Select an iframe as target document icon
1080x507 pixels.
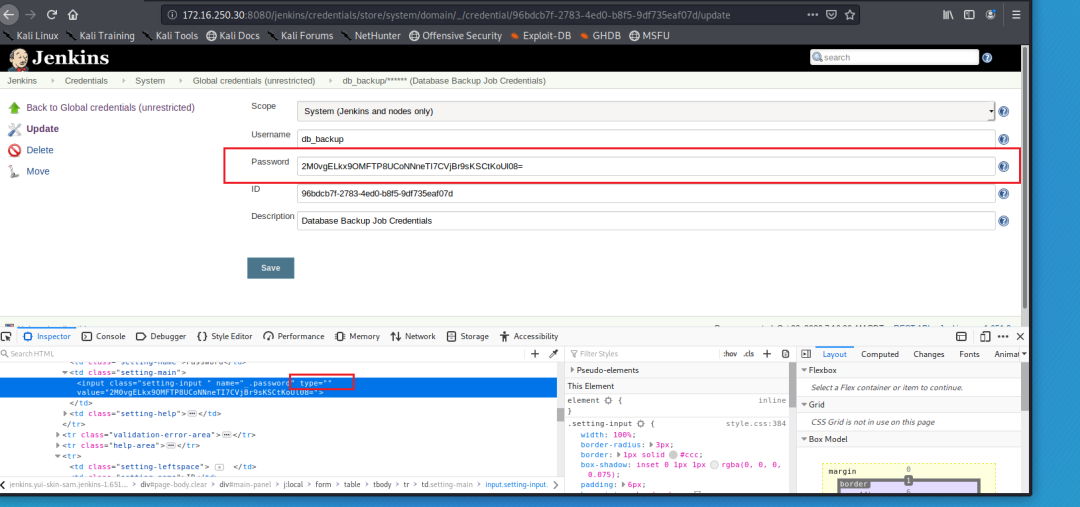point(961,336)
